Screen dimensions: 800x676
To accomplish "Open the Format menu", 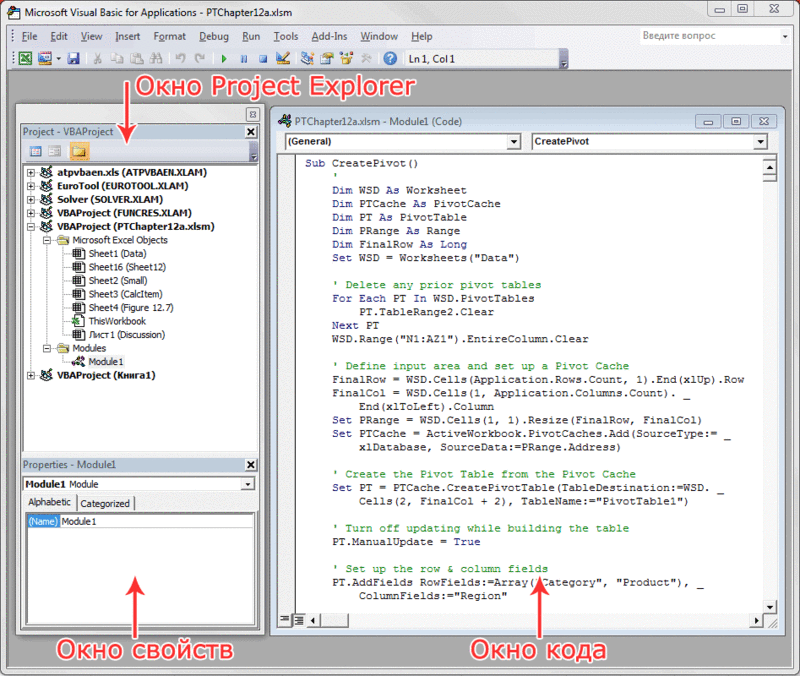I will coord(169,36).
